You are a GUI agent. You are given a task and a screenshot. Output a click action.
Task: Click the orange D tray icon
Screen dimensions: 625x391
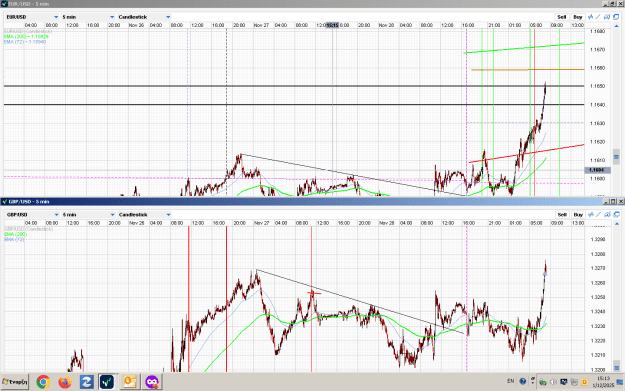coord(585,382)
